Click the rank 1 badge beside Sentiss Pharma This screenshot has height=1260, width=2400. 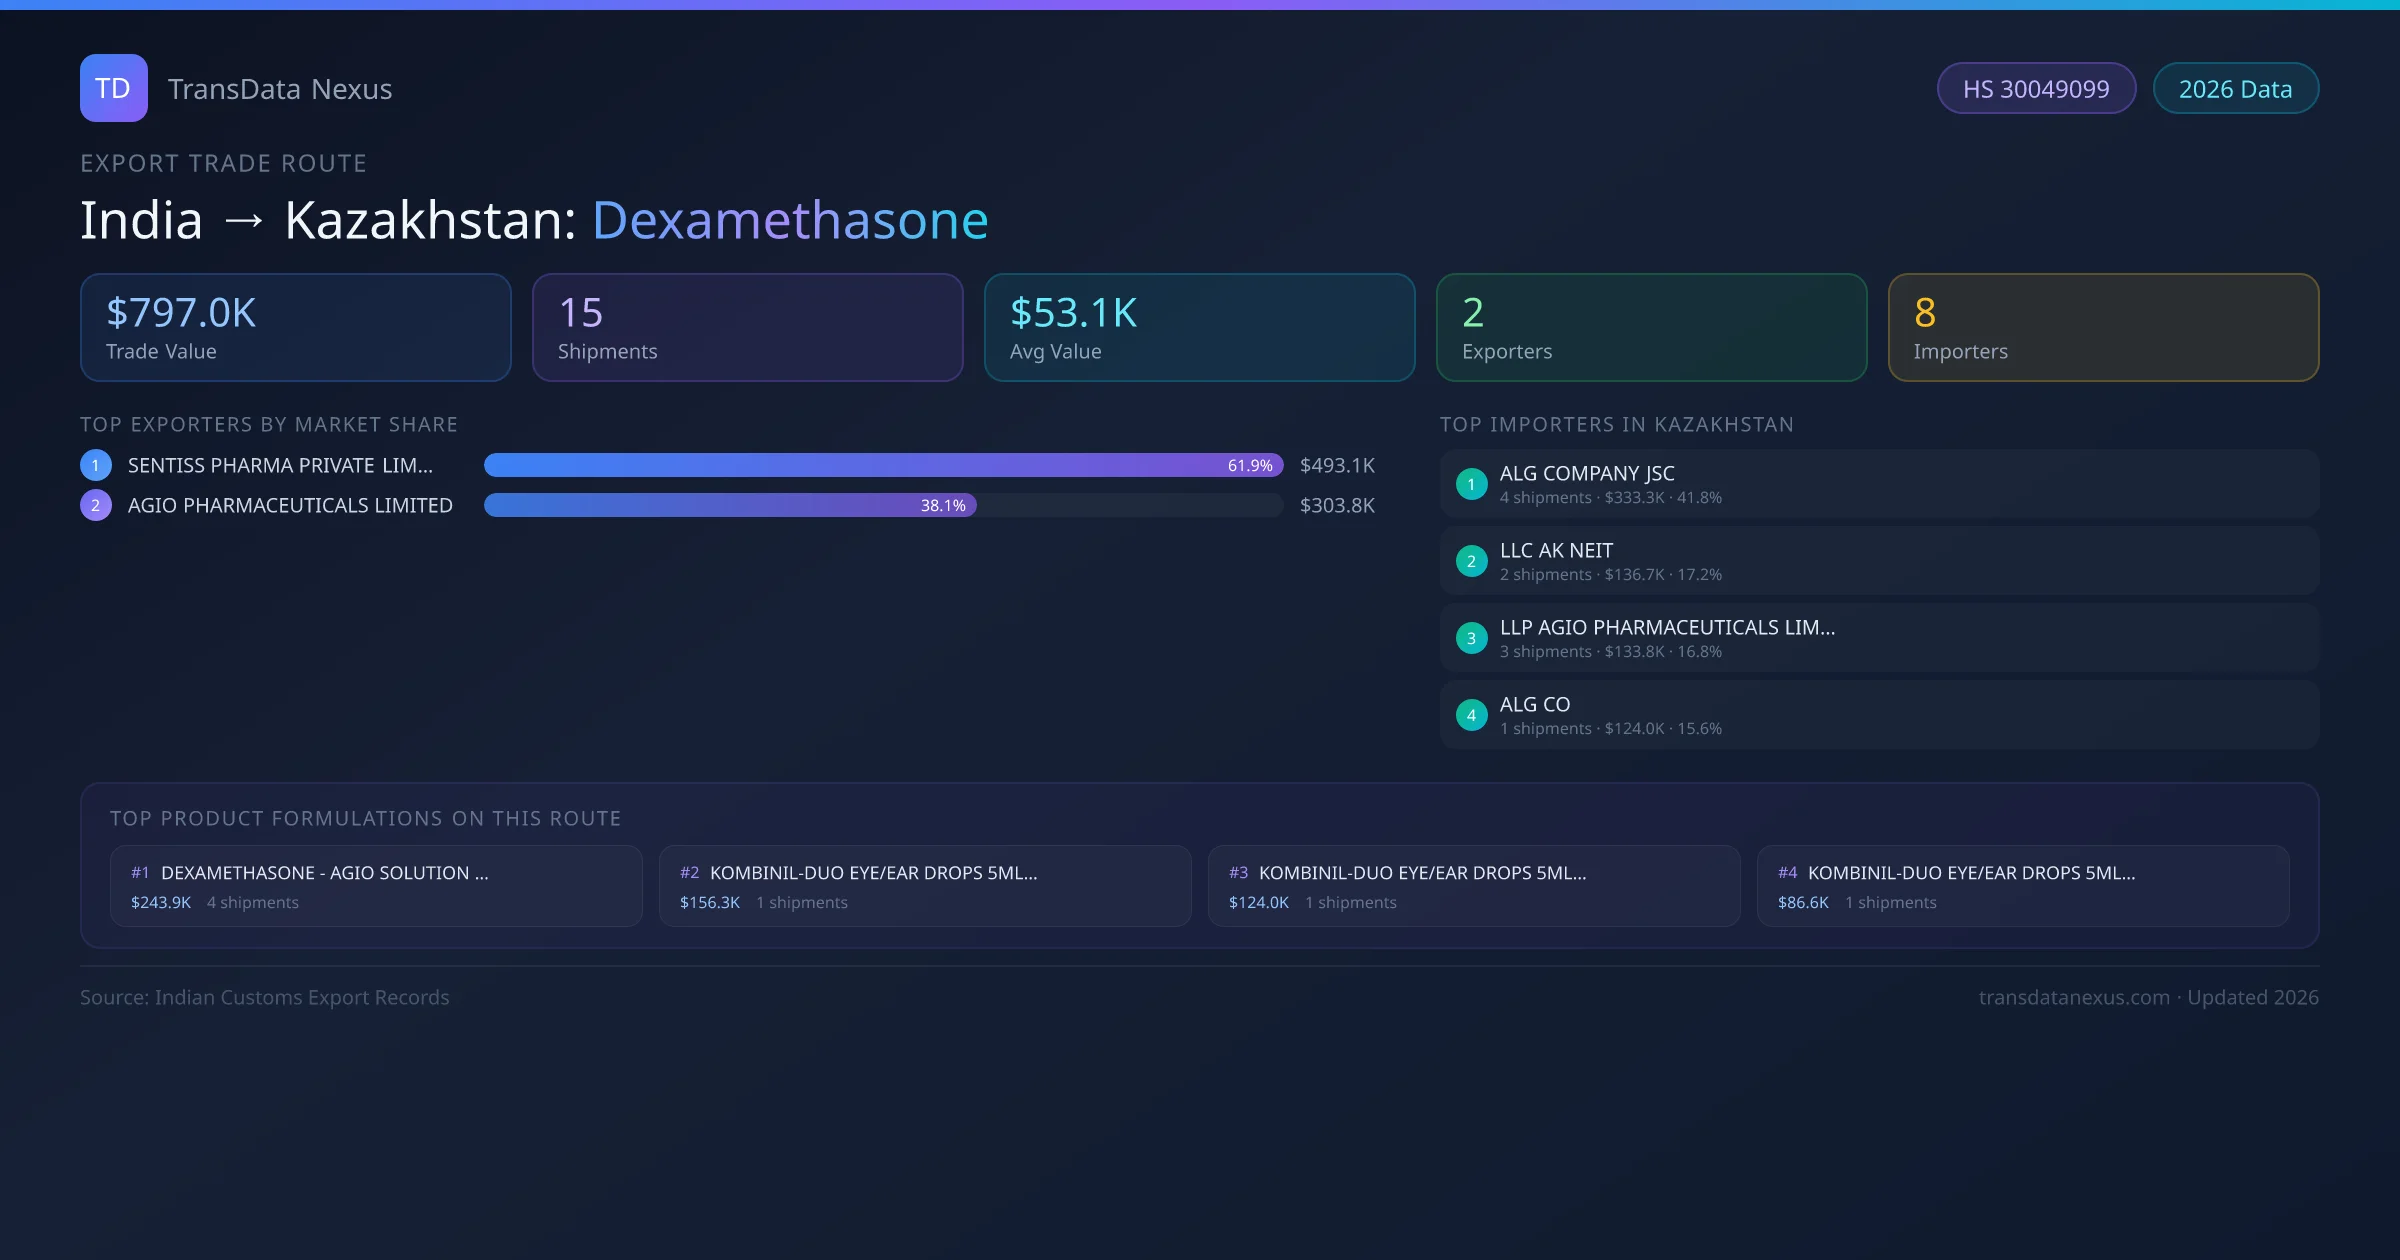point(96,465)
